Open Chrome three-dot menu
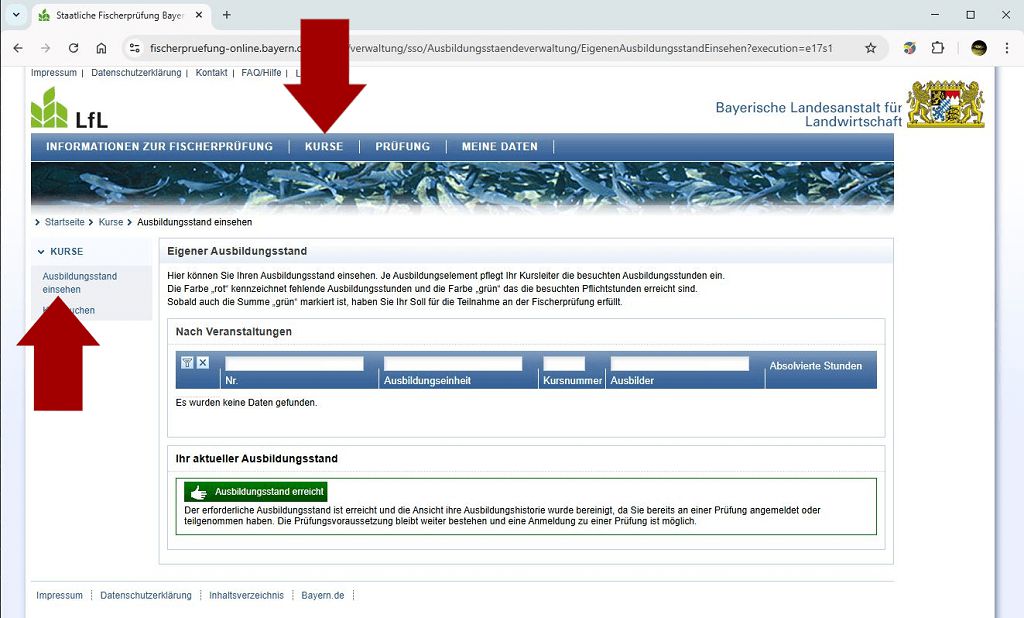 (1006, 48)
